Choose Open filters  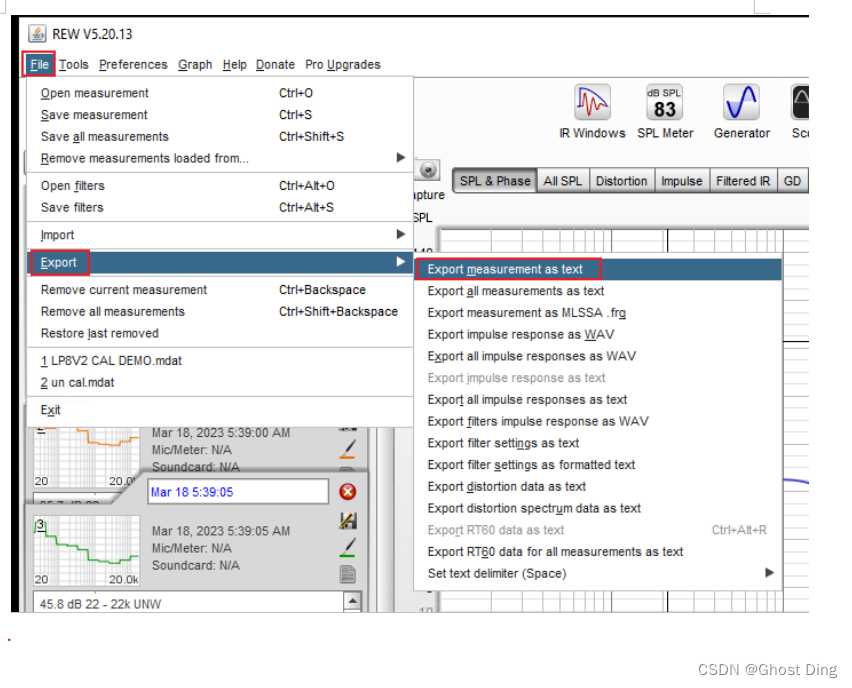220,186
